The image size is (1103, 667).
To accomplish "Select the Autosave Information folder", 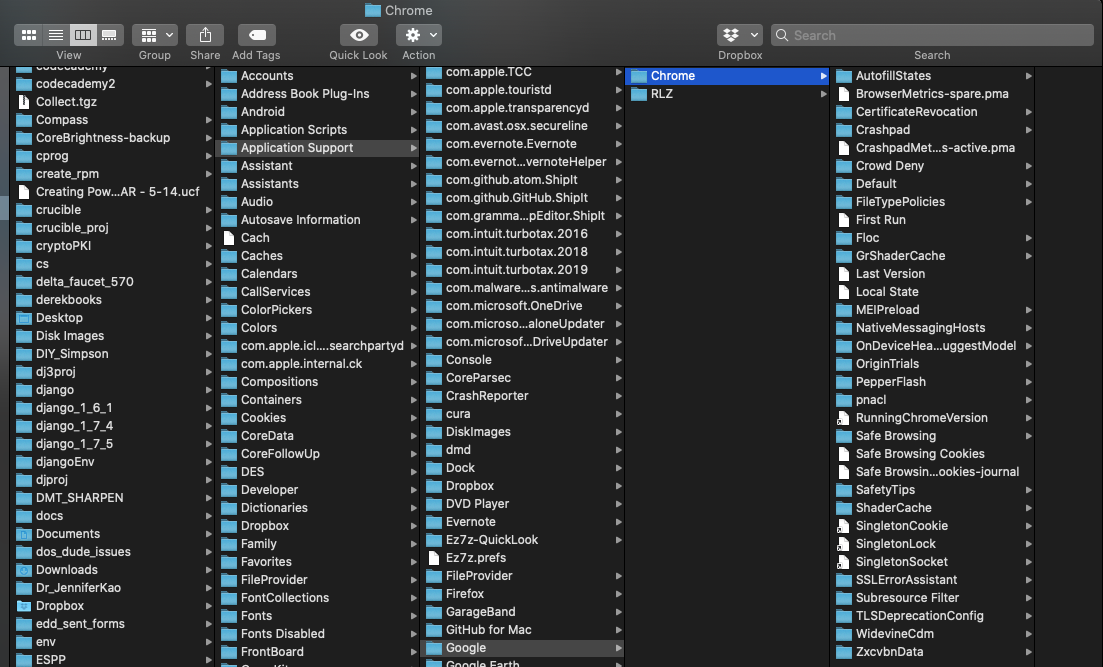I will click(317, 220).
